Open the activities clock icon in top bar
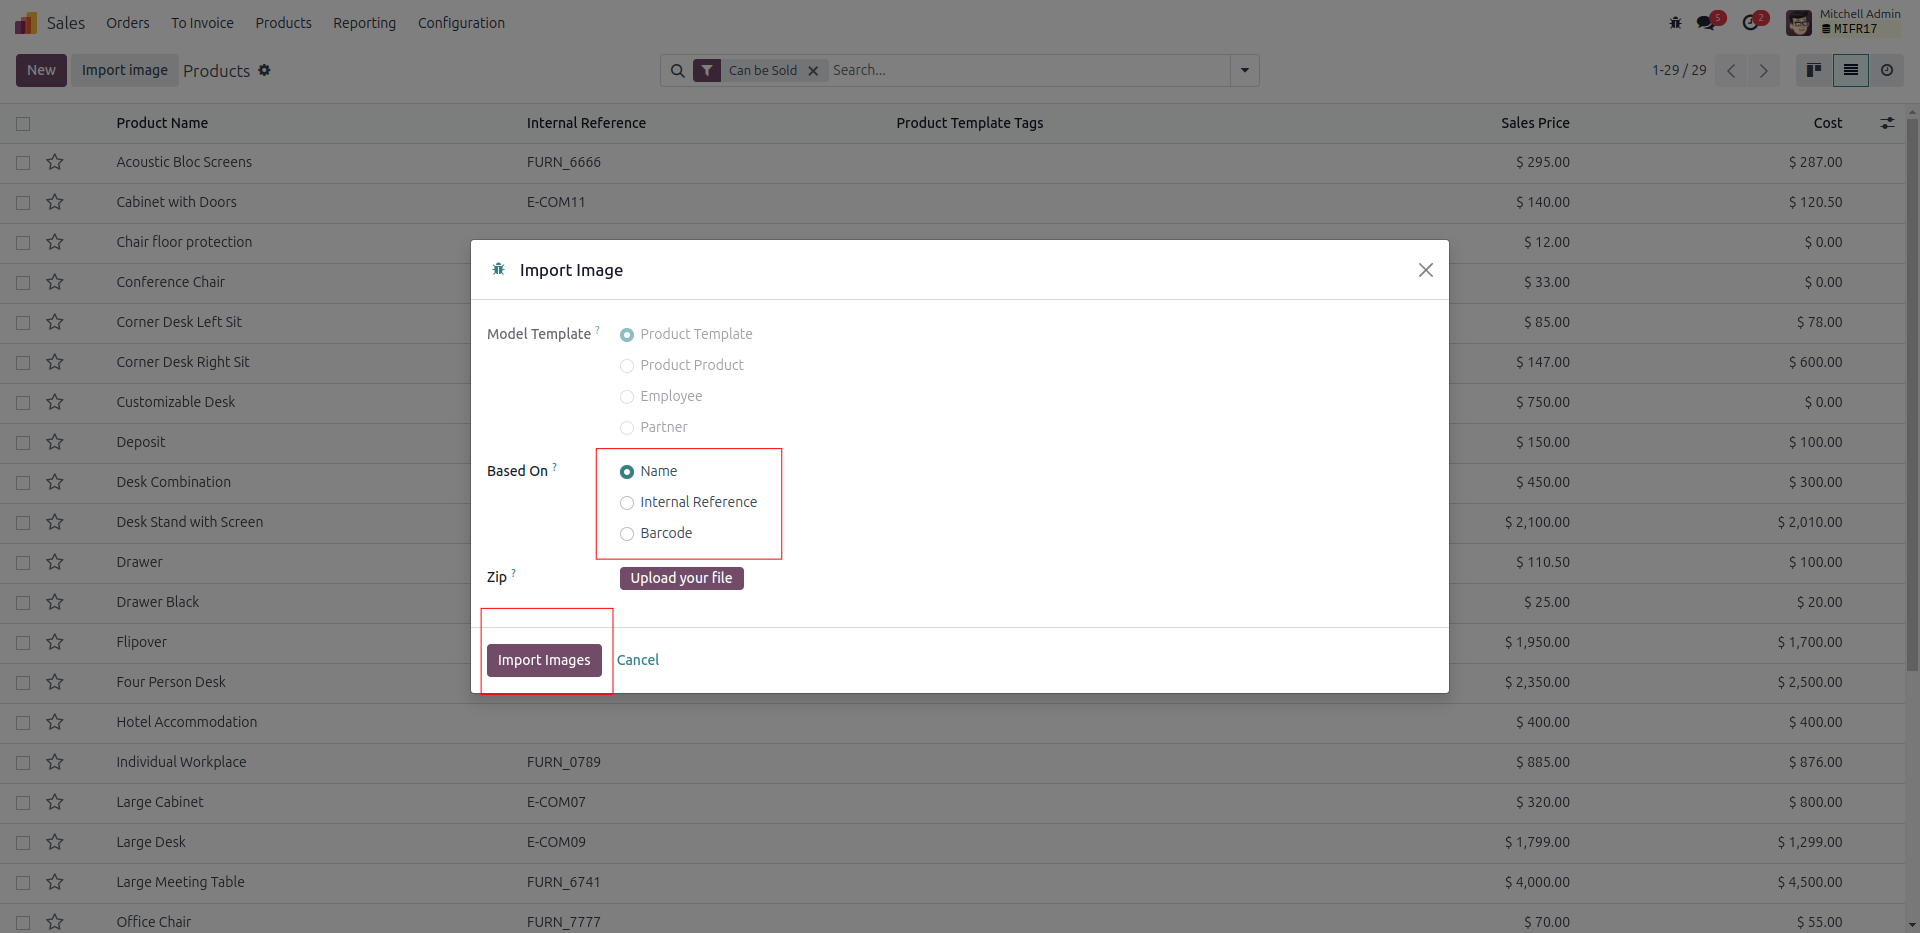This screenshot has width=1920, height=933. point(1750,22)
